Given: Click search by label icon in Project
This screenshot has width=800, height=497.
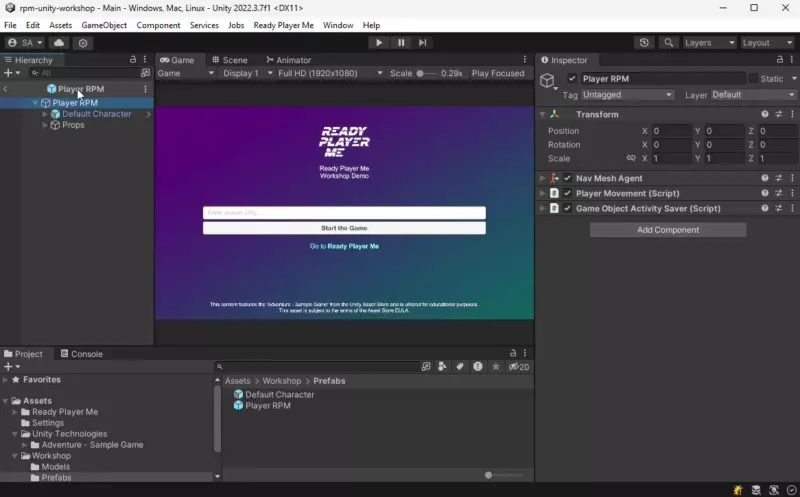Looking at the screenshot, I should point(460,366).
